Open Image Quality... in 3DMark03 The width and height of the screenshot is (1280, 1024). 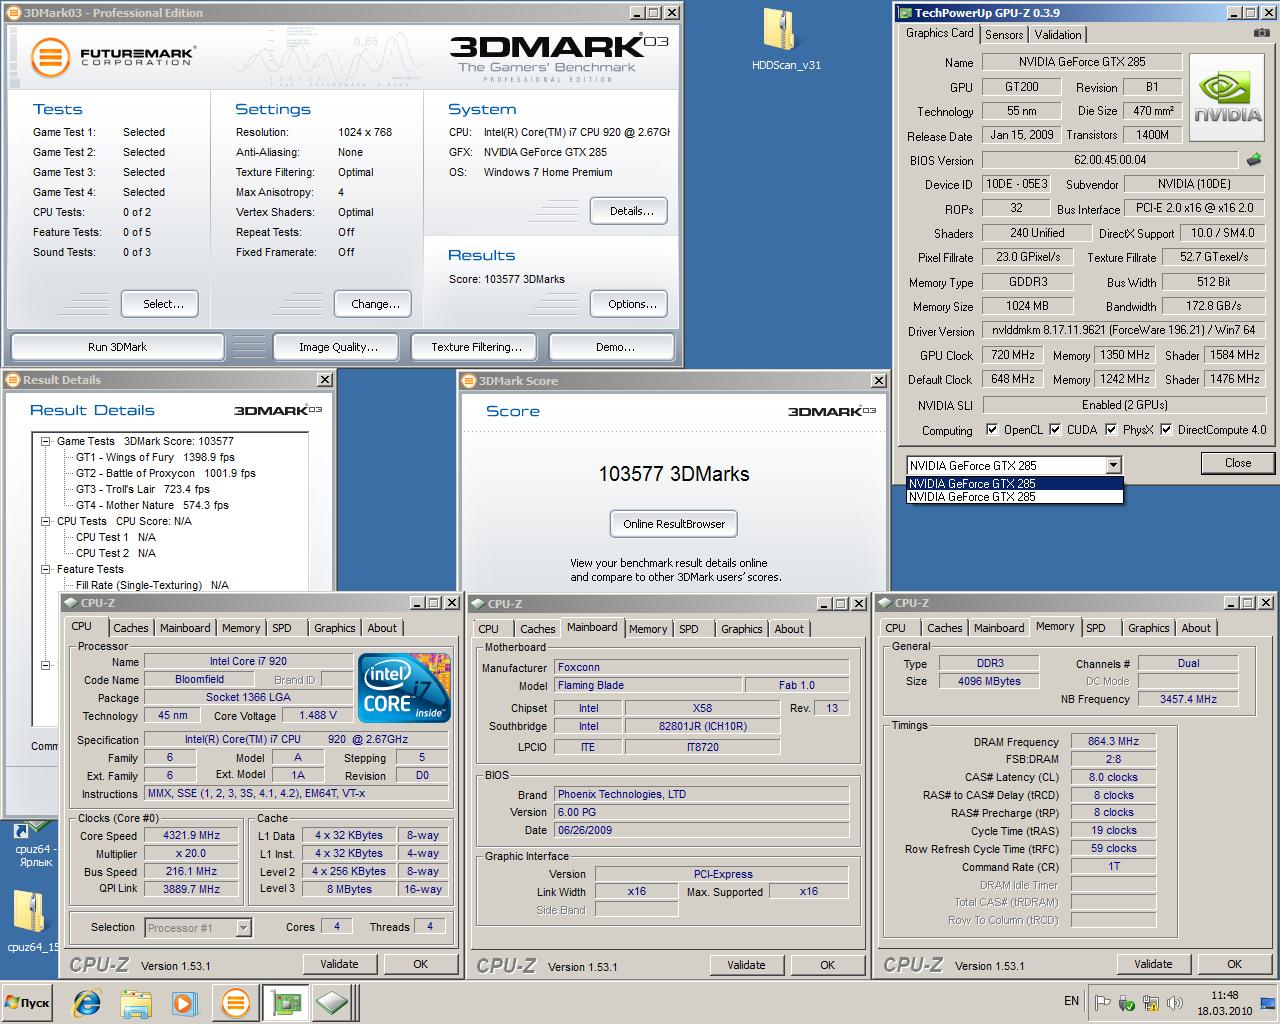click(x=338, y=347)
